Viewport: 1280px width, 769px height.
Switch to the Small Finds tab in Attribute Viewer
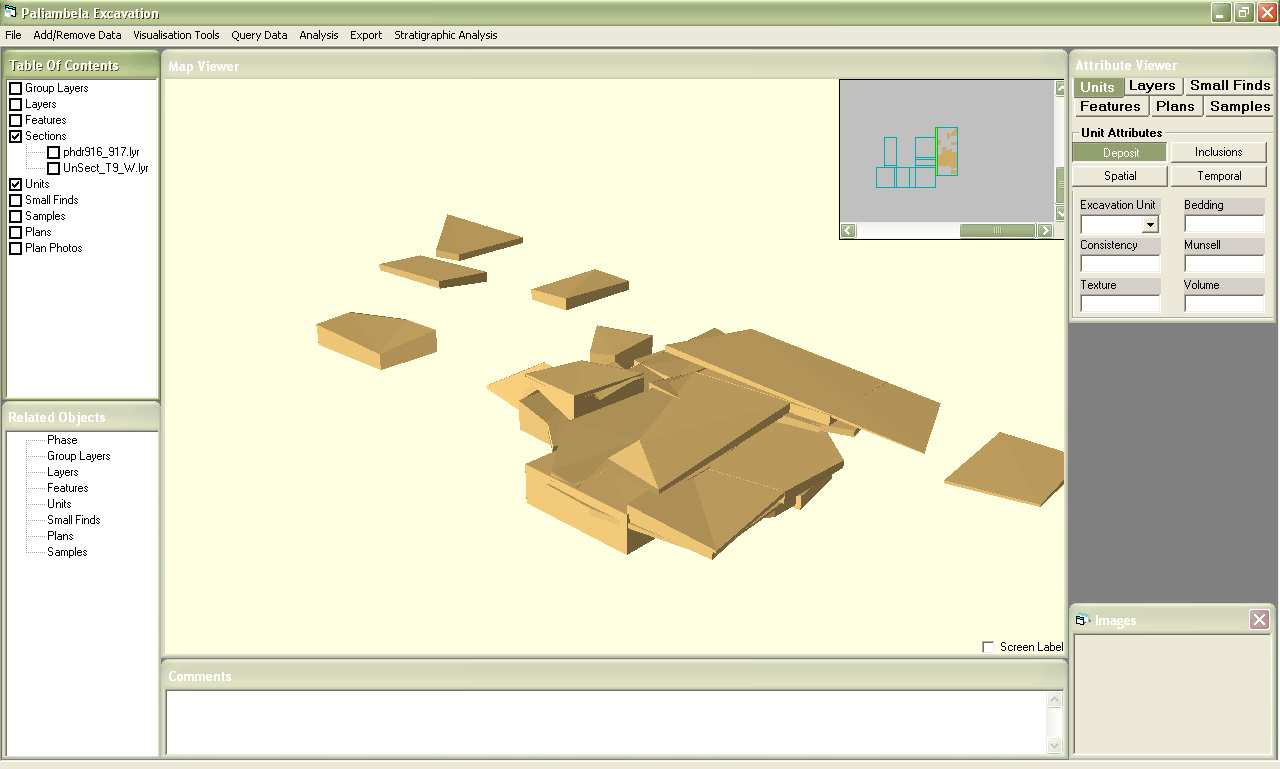(x=1230, y=86)
